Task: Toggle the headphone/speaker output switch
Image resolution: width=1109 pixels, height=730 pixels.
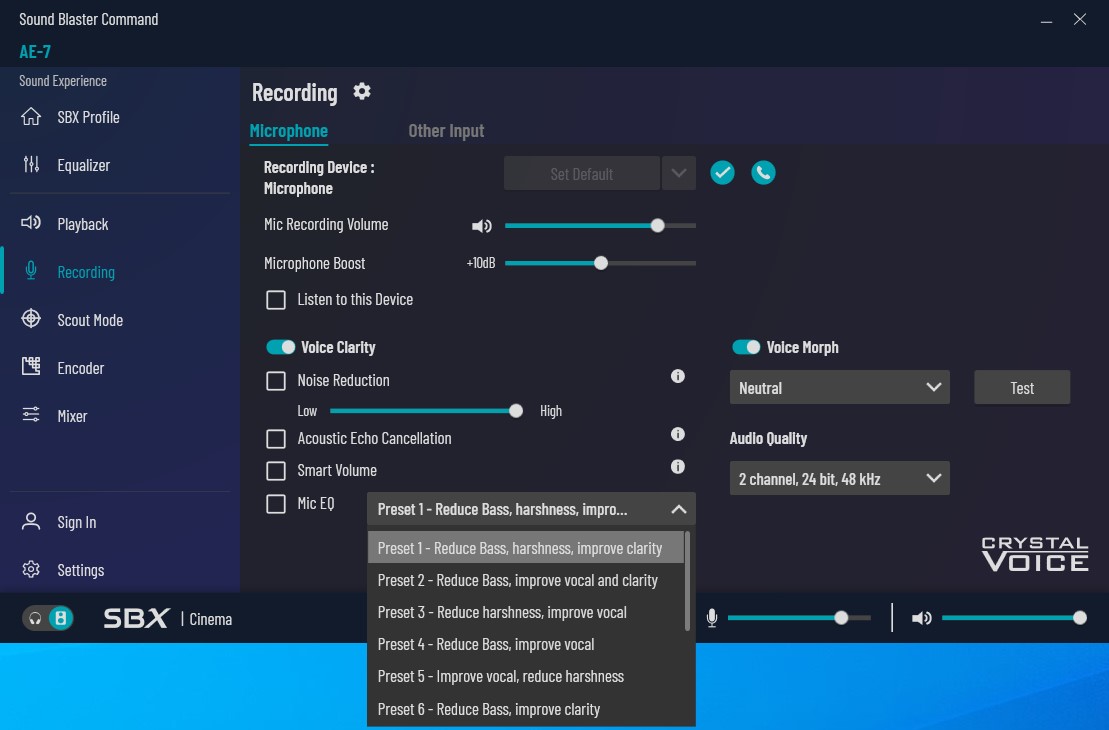Action: [x=47, y=618]
